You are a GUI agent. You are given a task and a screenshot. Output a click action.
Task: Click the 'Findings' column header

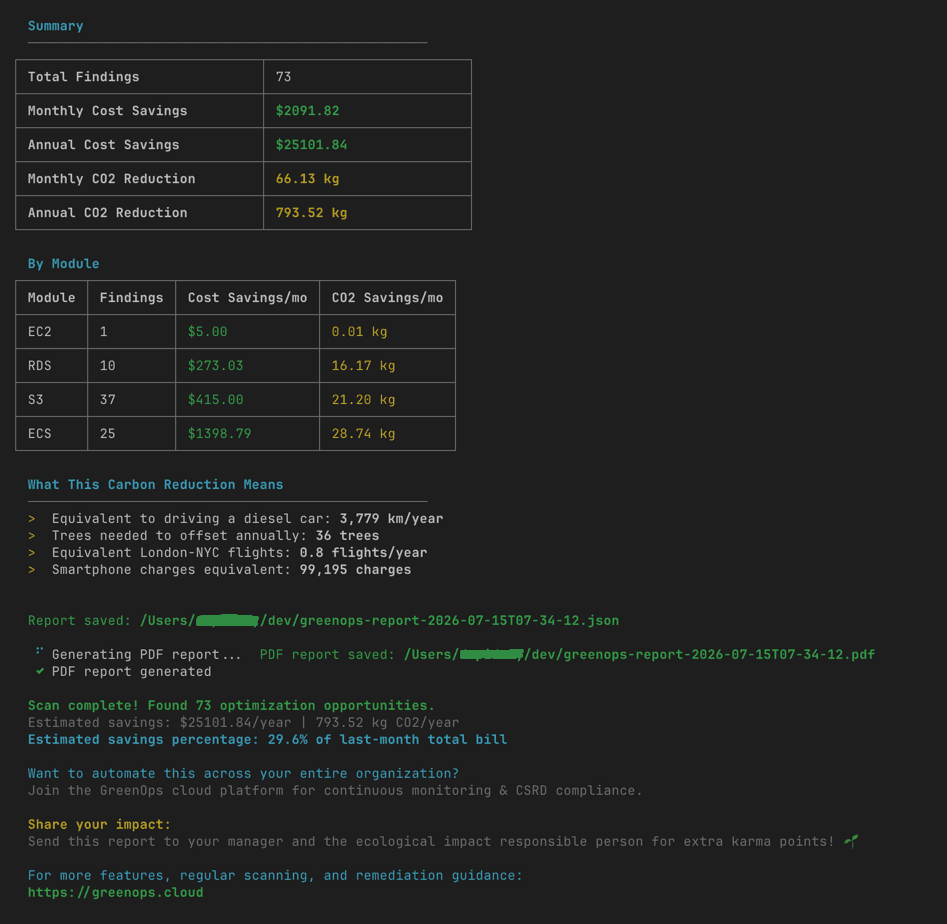(132, 298)
